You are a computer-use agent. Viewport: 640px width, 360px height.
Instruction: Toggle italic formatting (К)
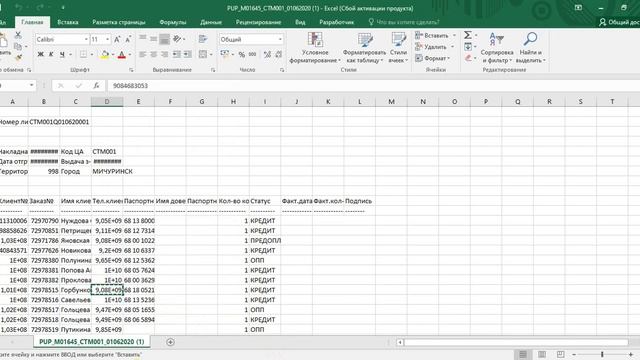[51, 54]
